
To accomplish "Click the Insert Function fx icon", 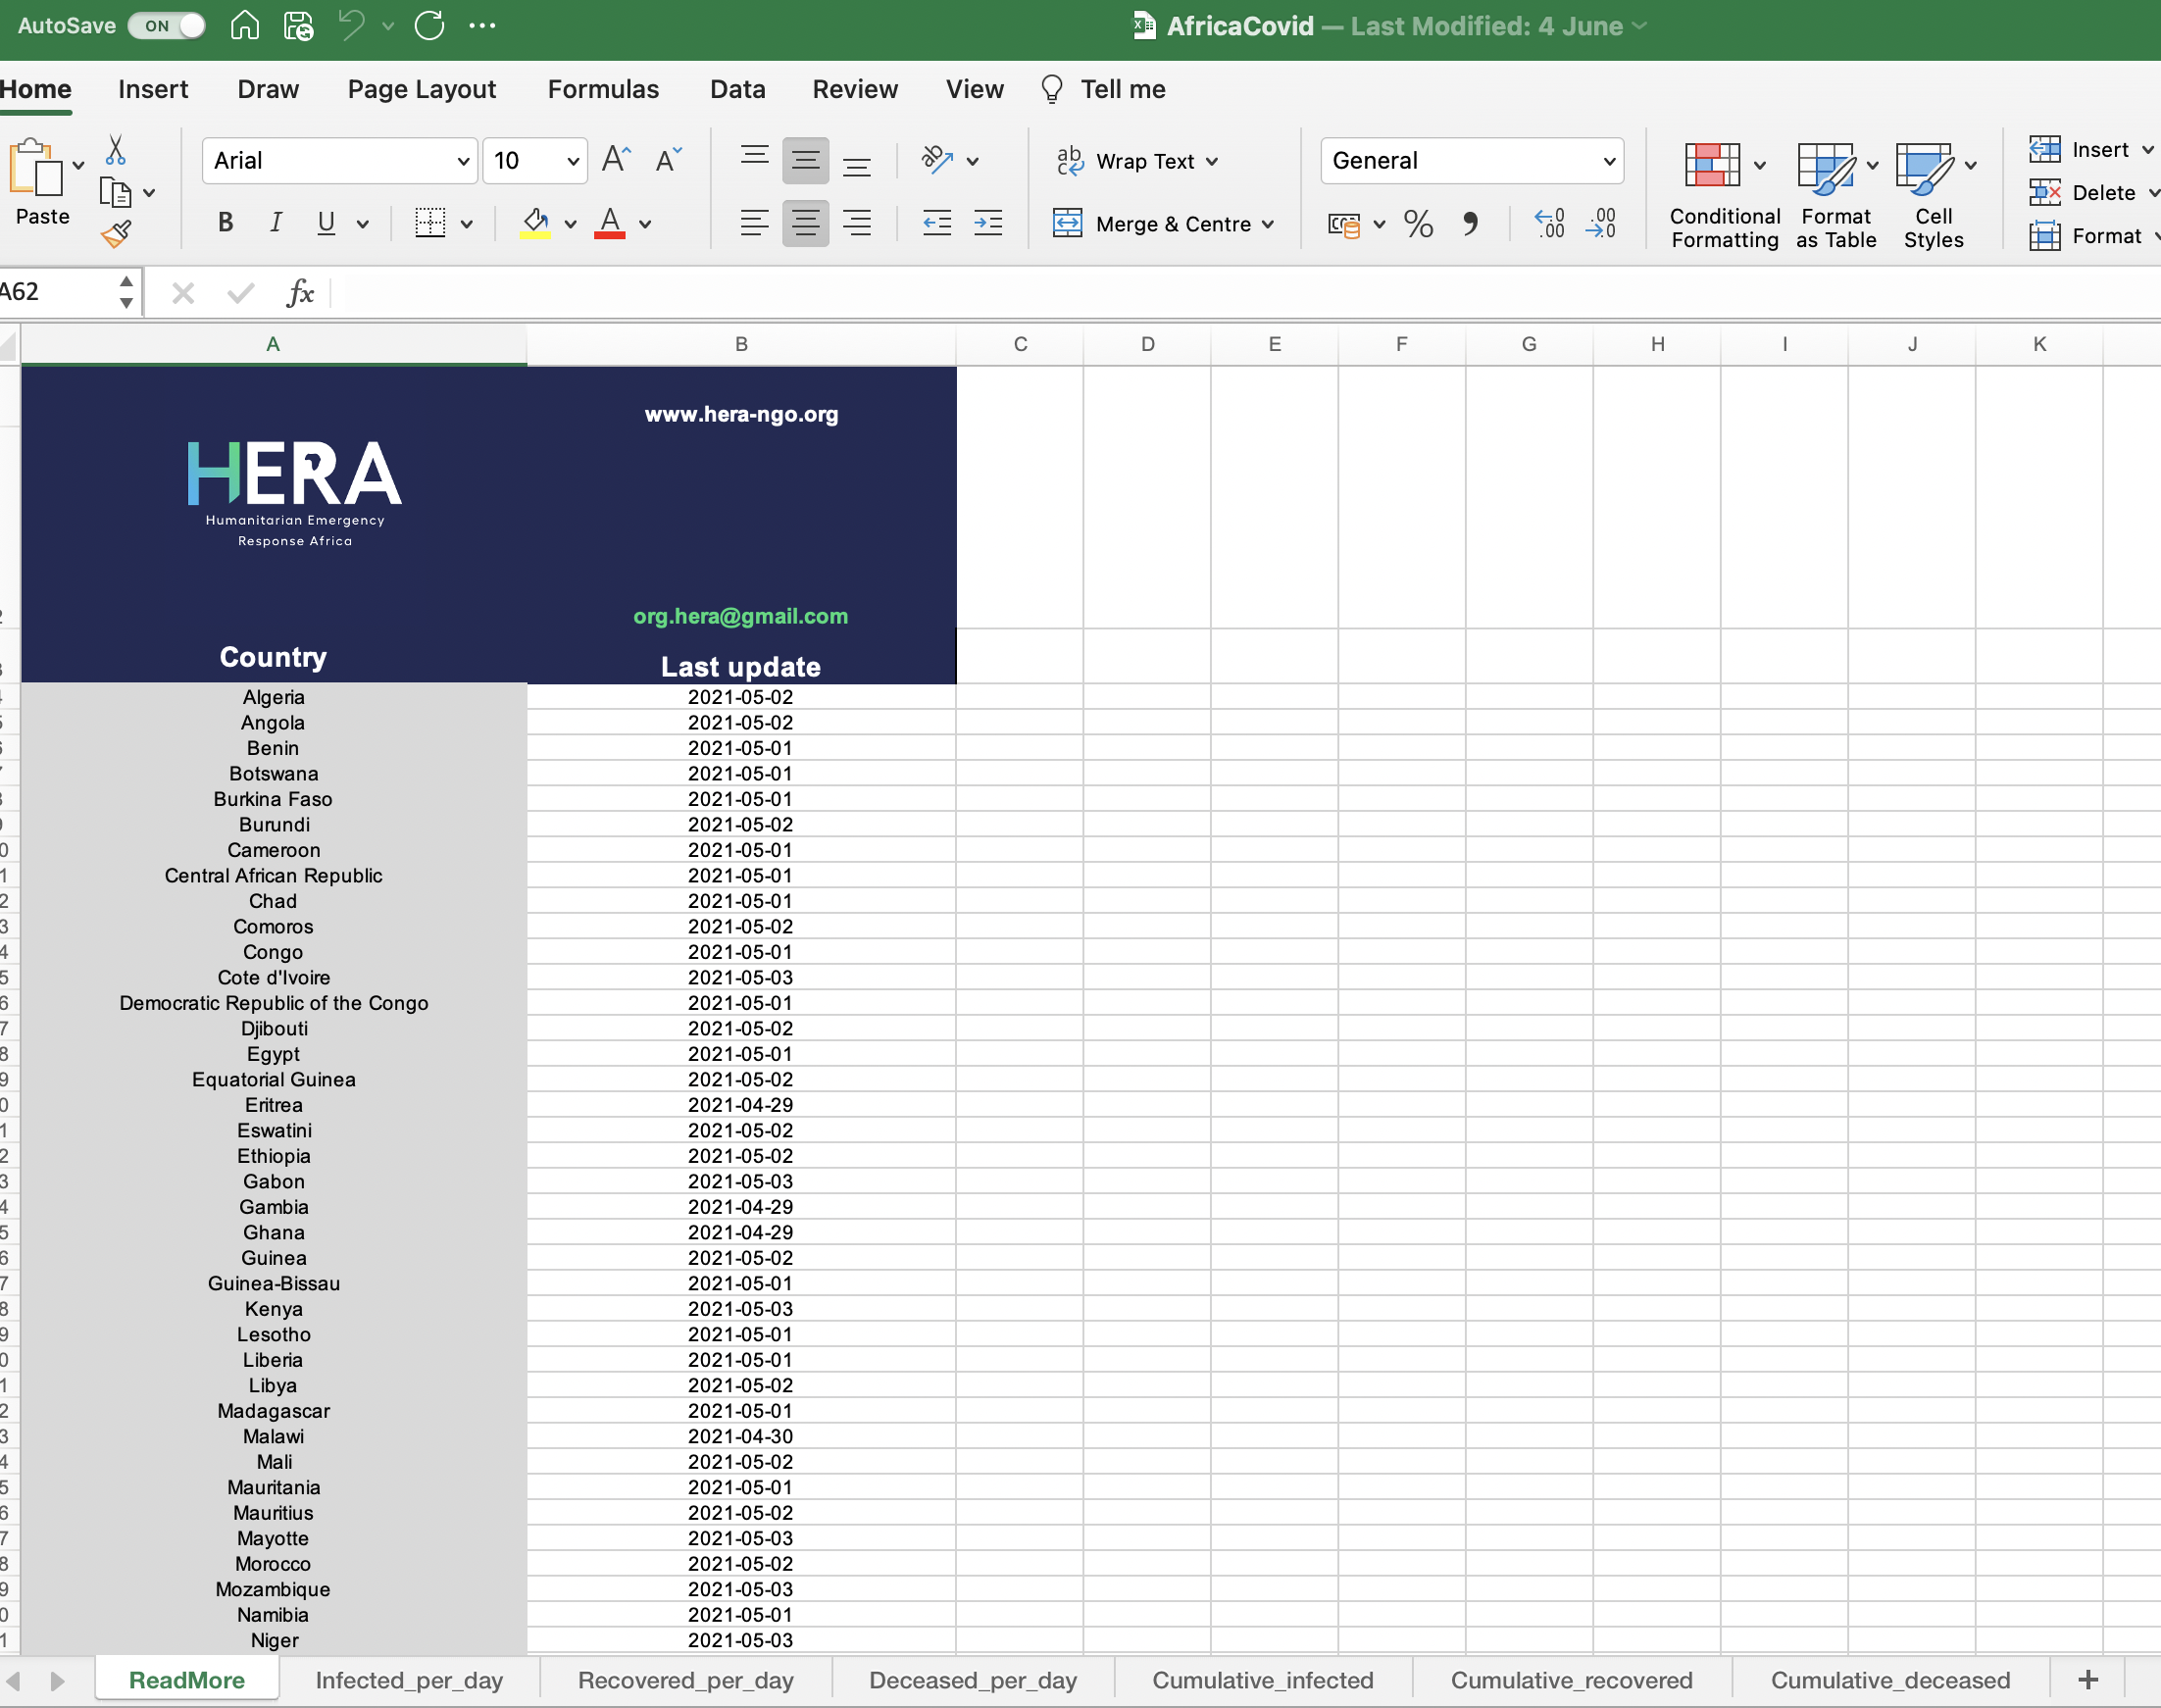I will 299,292.
